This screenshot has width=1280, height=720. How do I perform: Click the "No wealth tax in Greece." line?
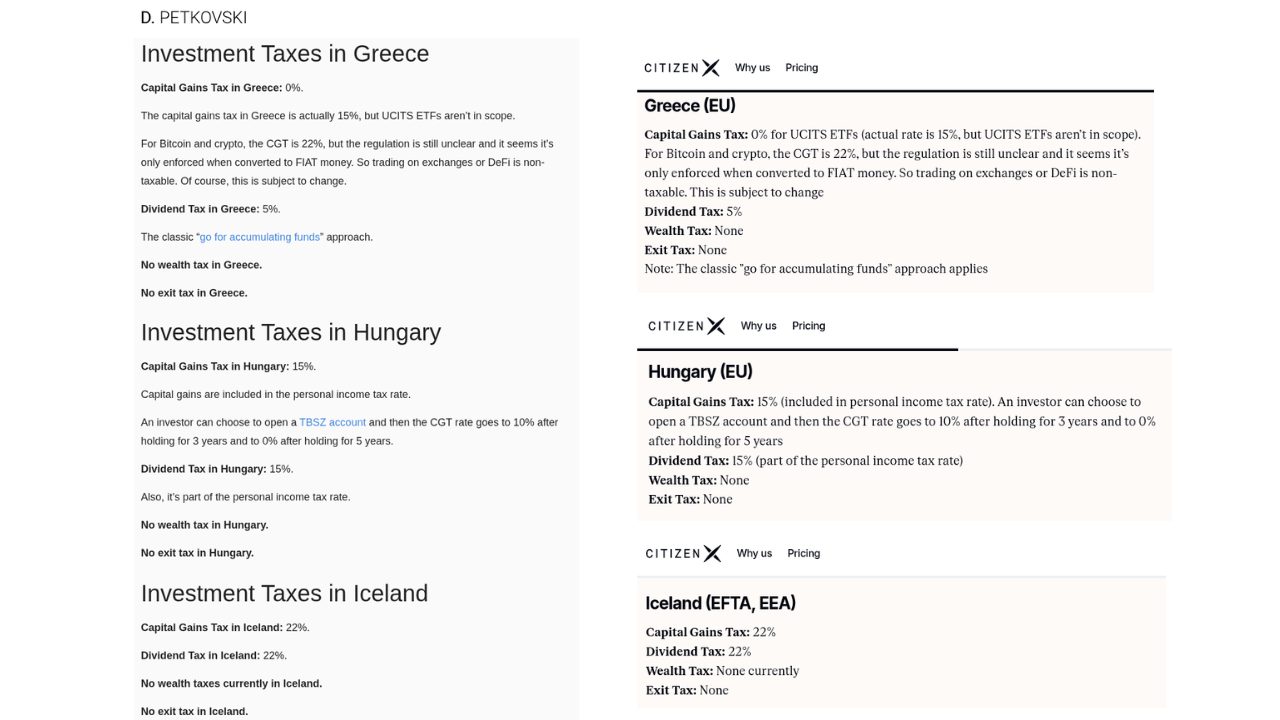click(201, 265)
